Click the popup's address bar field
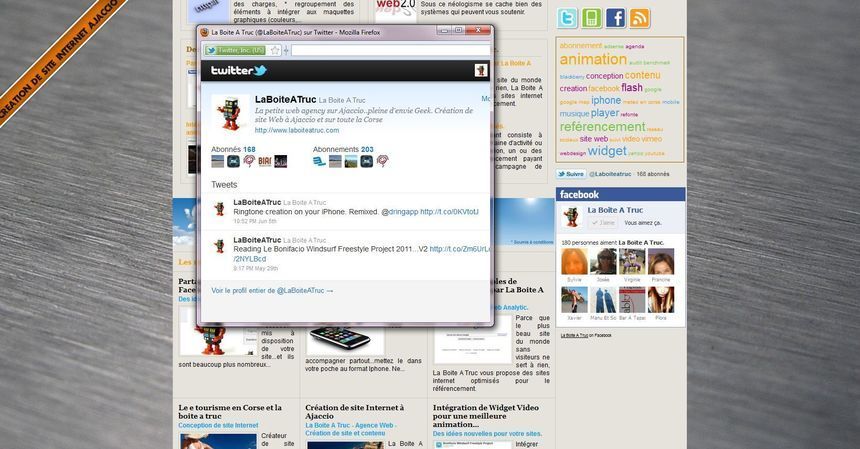The width and height of the screenshot is (860, 449). point(390,50)
